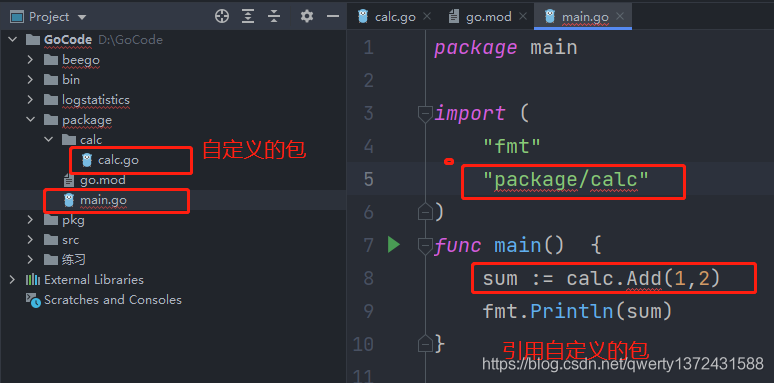Collapse the calc folder
774x383 pixels.
pyautogui.click(x=48, y=140)
